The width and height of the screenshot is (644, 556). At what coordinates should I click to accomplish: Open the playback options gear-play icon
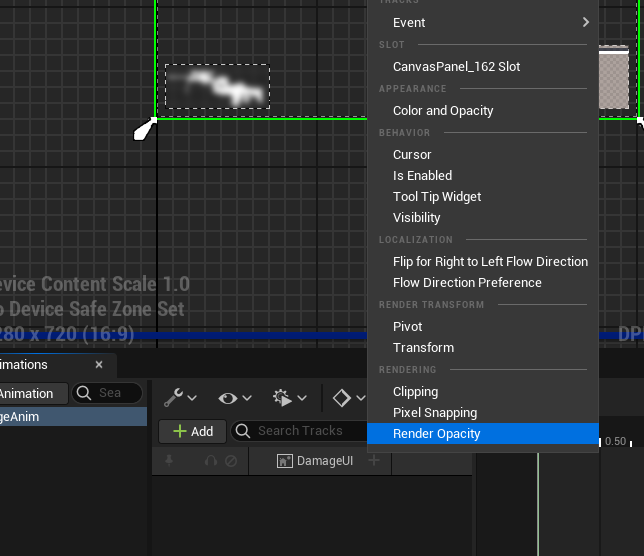283,398
